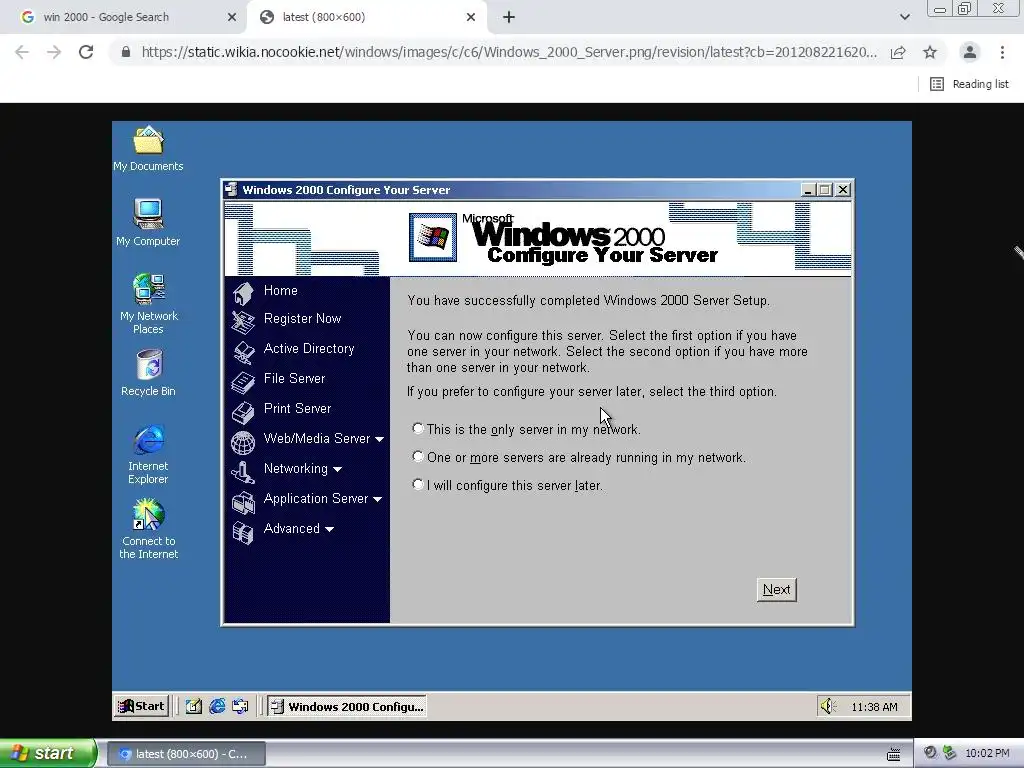1024x768 pixels.
Task: Click the Networking sidebar icon
Action: 243,472
